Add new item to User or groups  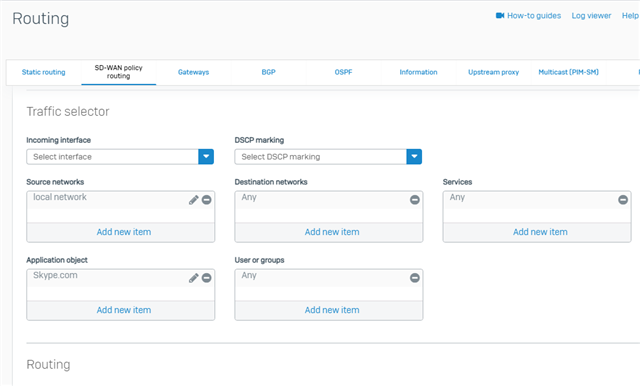click(332, 310)
